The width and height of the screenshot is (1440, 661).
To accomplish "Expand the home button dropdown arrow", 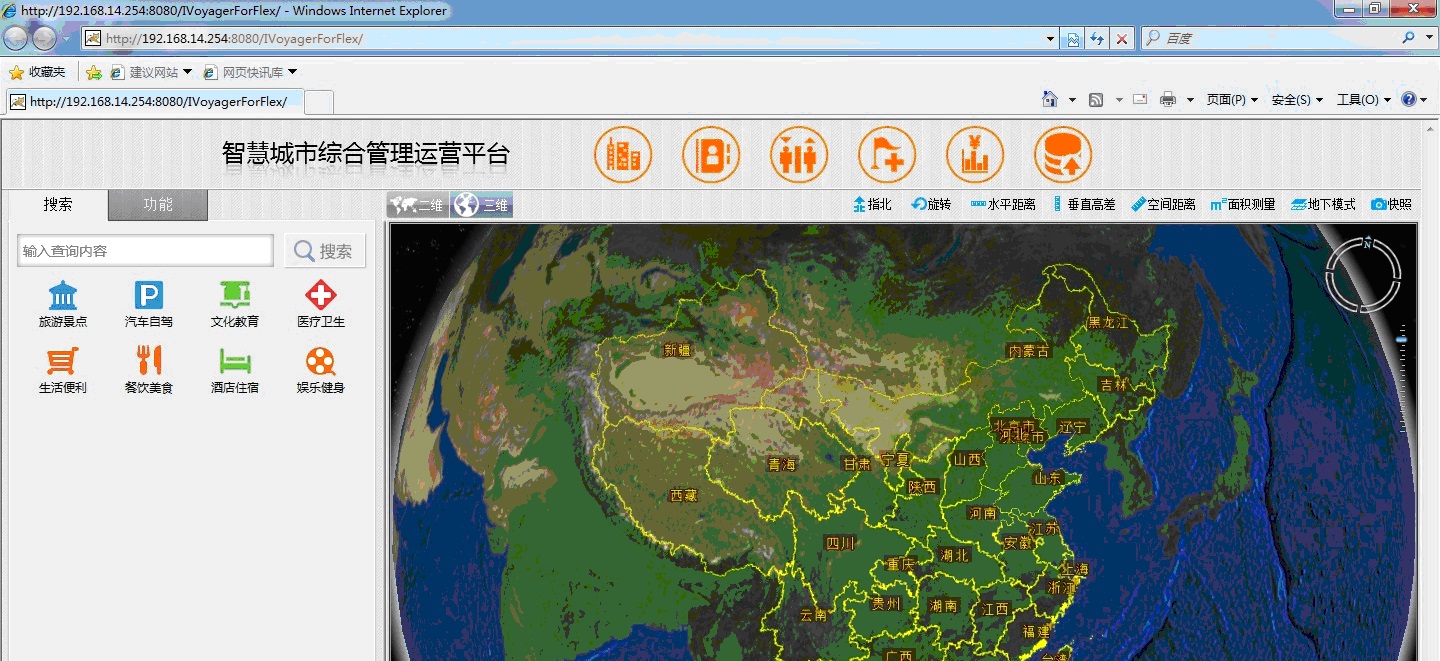I will pos(1072,99).
